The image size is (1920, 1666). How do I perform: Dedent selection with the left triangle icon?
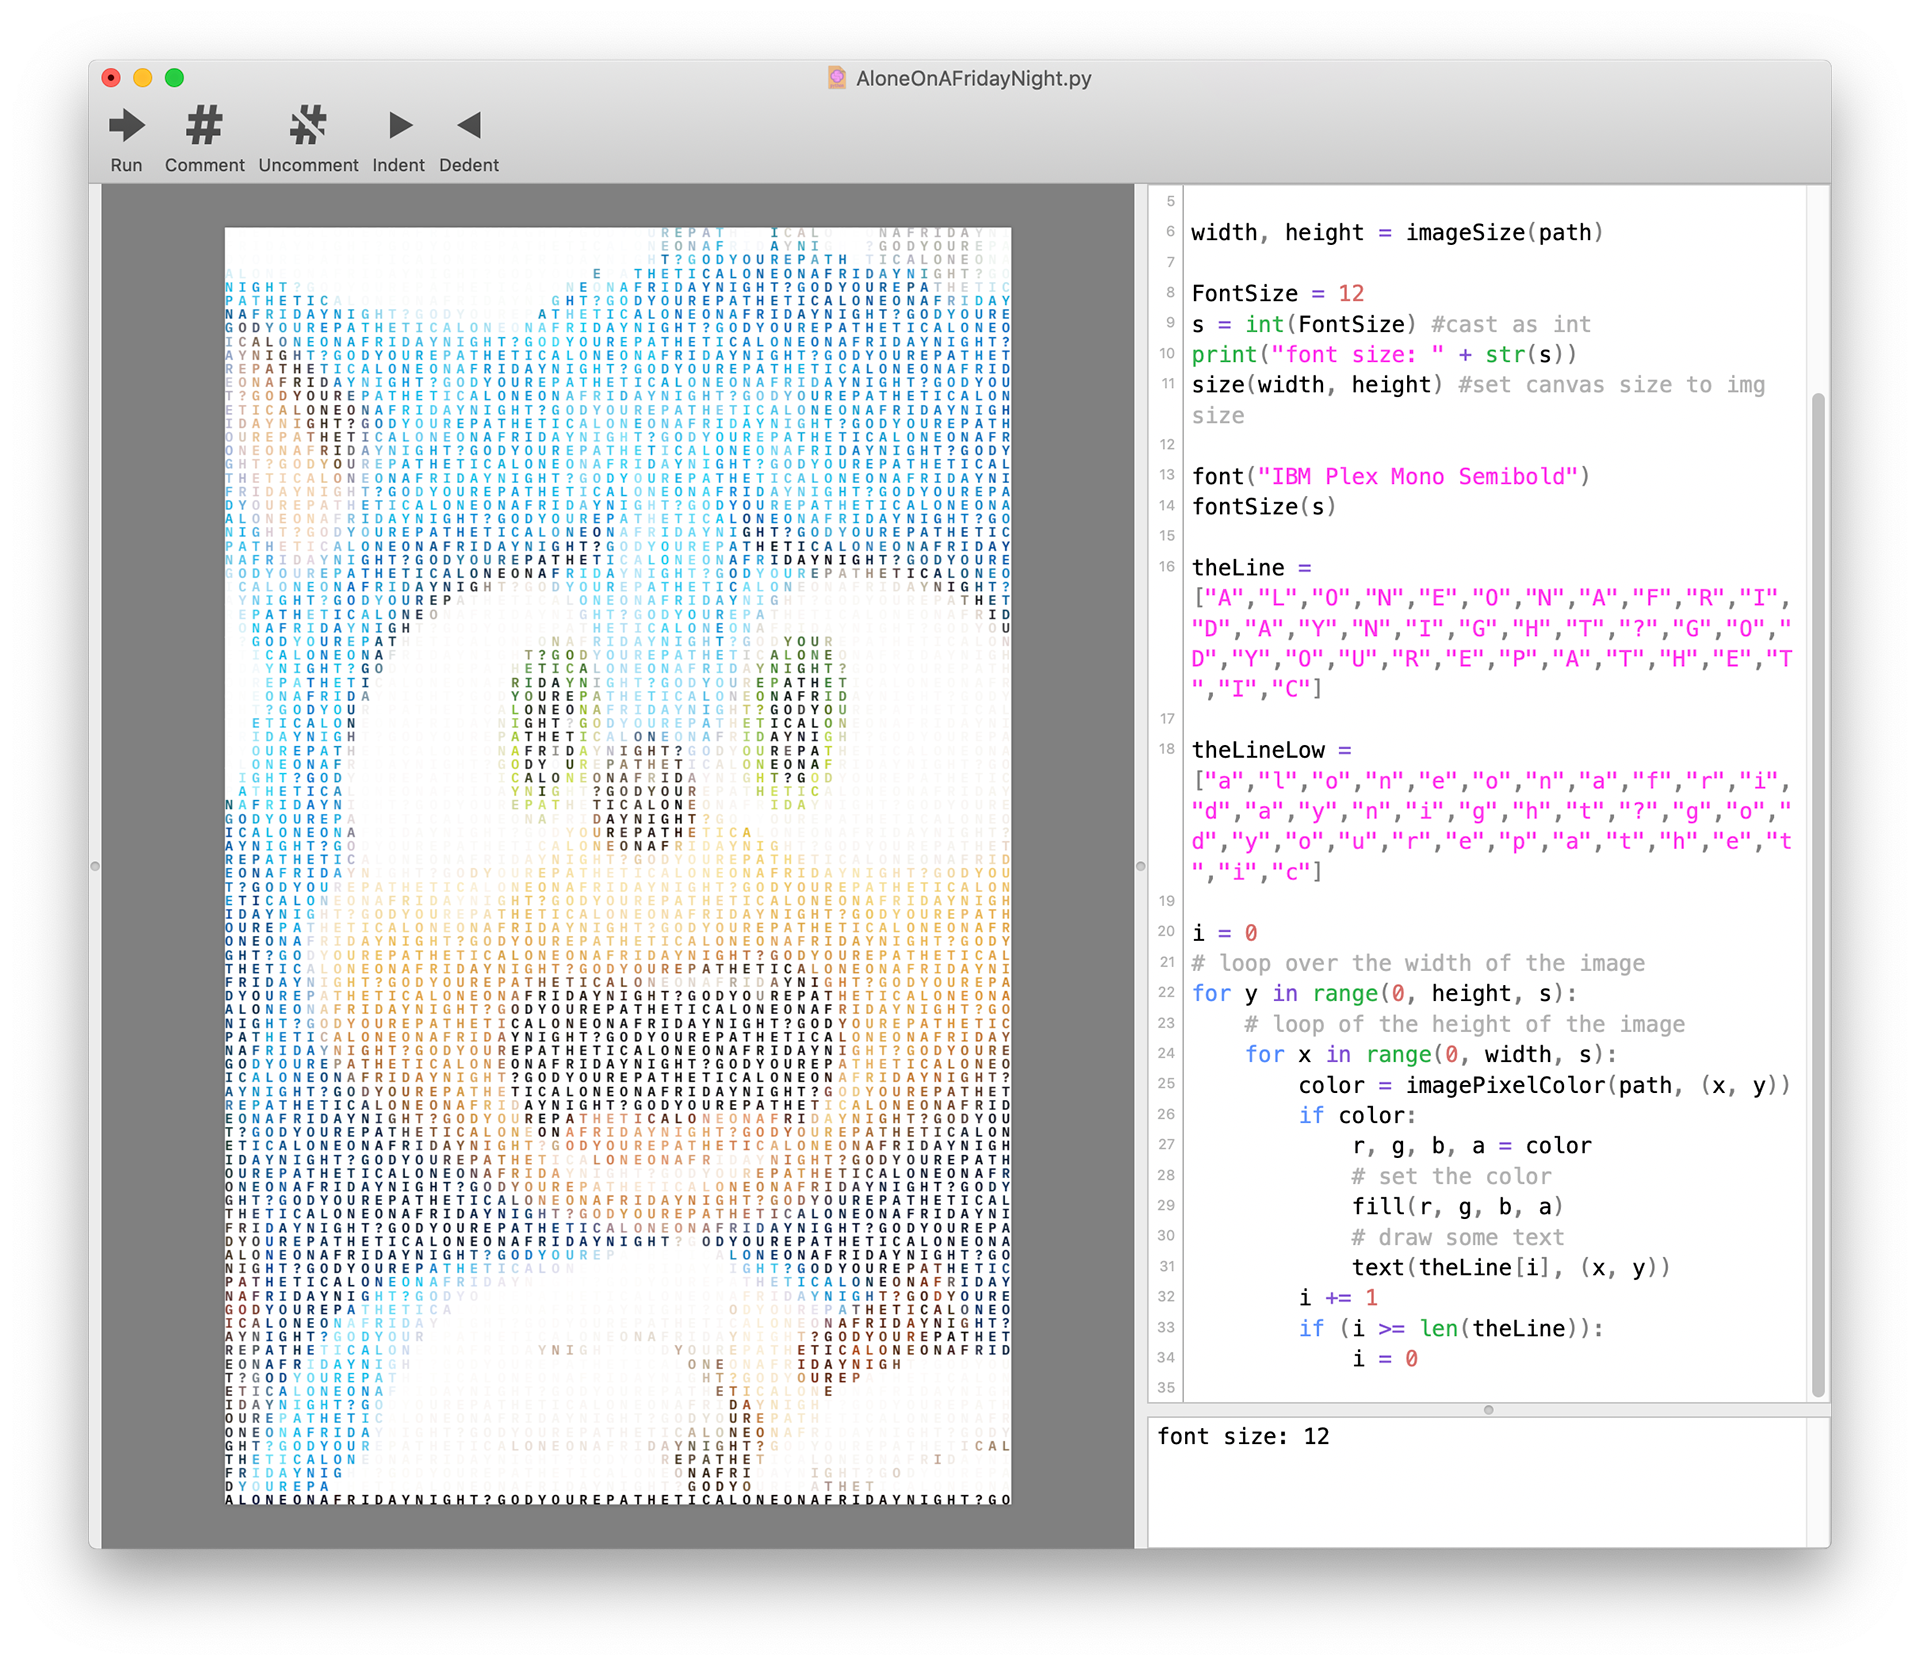click(x=468, y=127)
